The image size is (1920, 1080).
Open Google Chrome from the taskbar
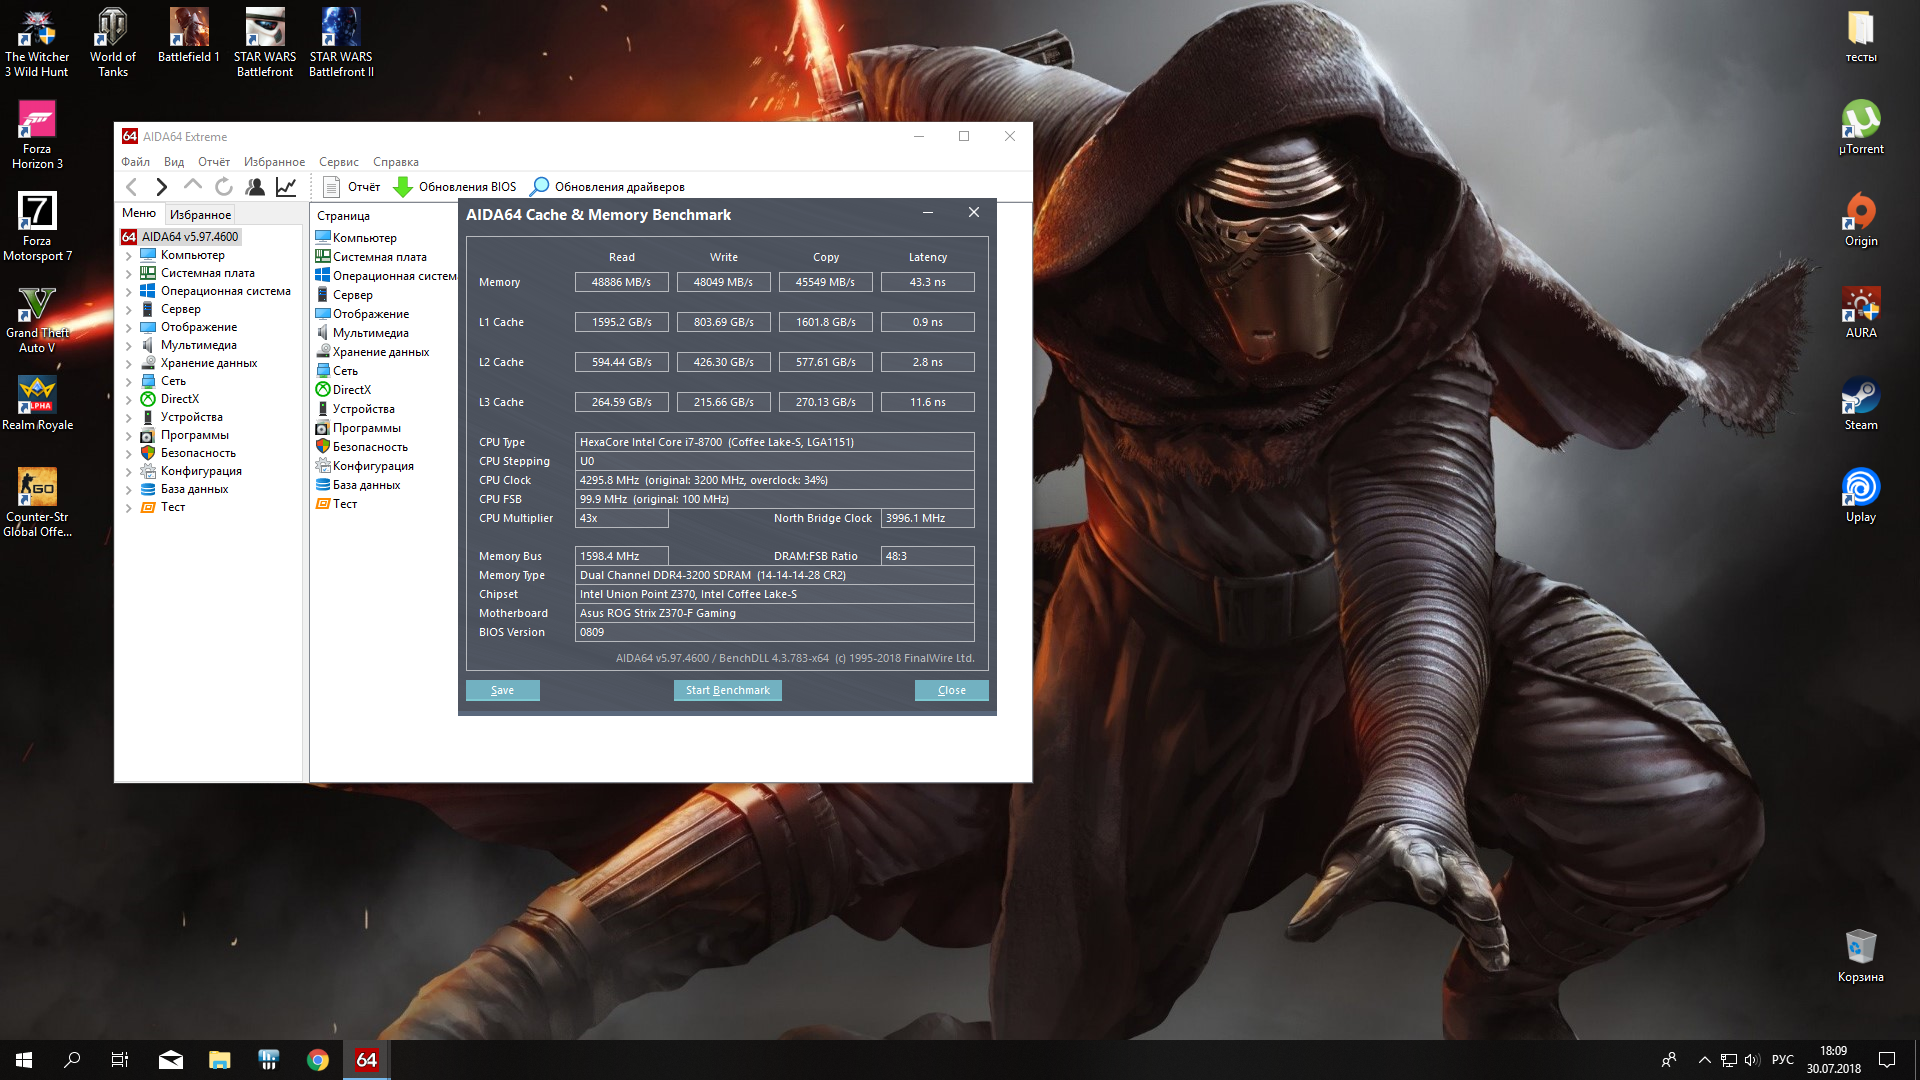318,1060
